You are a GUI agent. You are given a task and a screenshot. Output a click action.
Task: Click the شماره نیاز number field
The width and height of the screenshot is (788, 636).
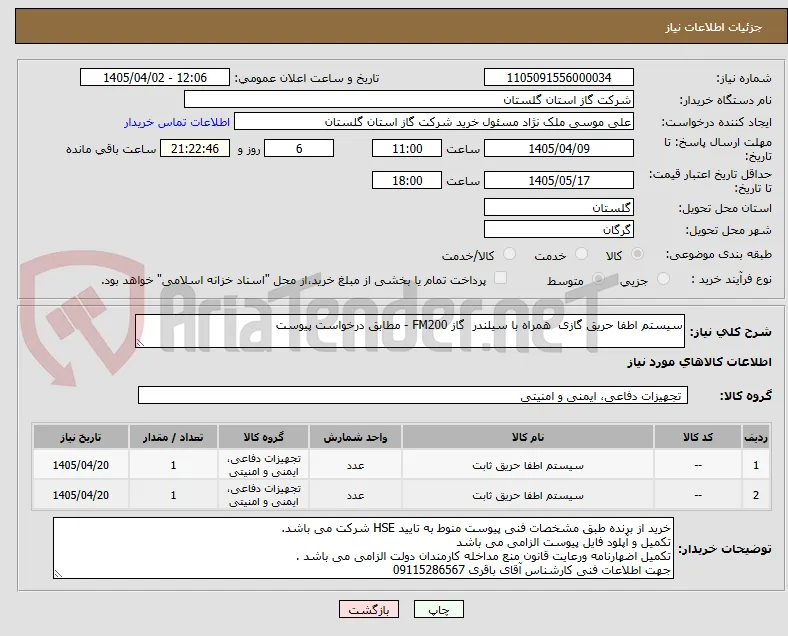[x=559, y=77]
